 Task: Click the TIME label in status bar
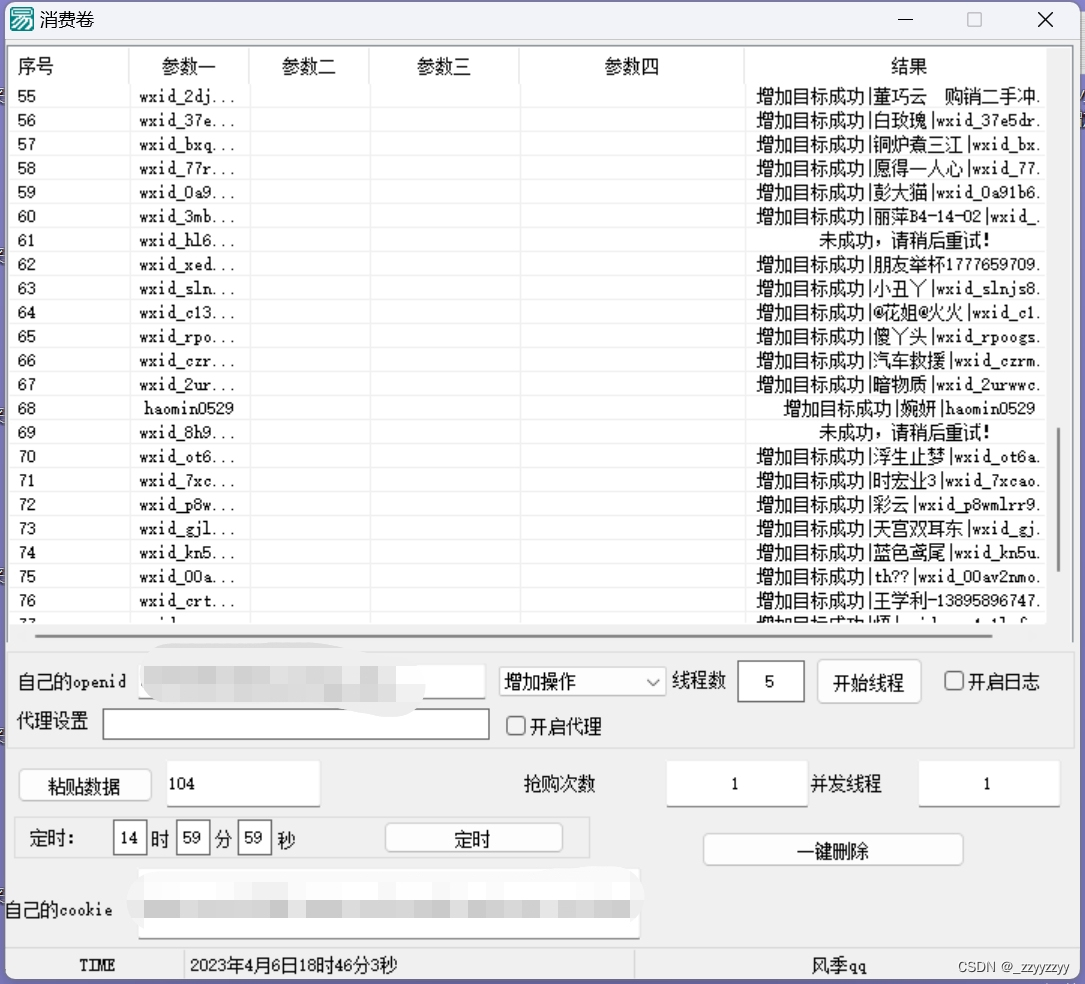(x=97, y=965)
